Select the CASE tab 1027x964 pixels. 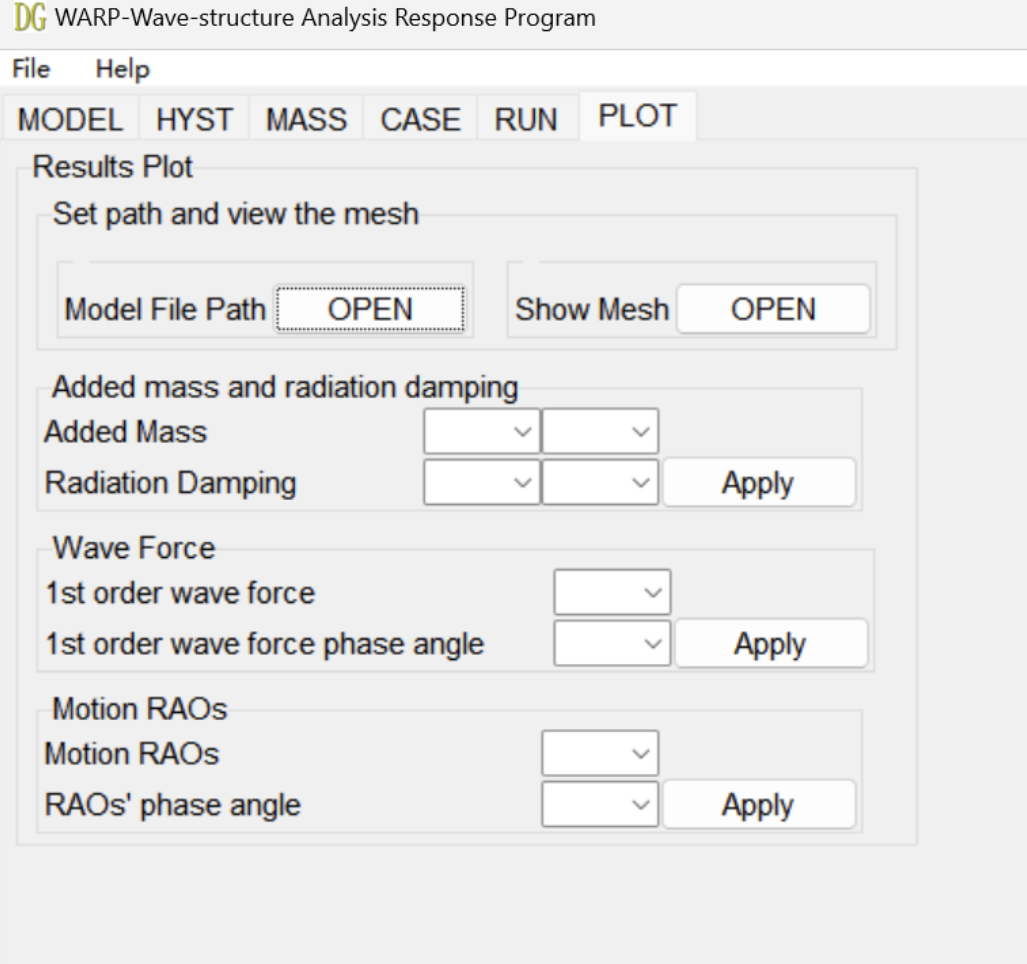tap(419, 121)
